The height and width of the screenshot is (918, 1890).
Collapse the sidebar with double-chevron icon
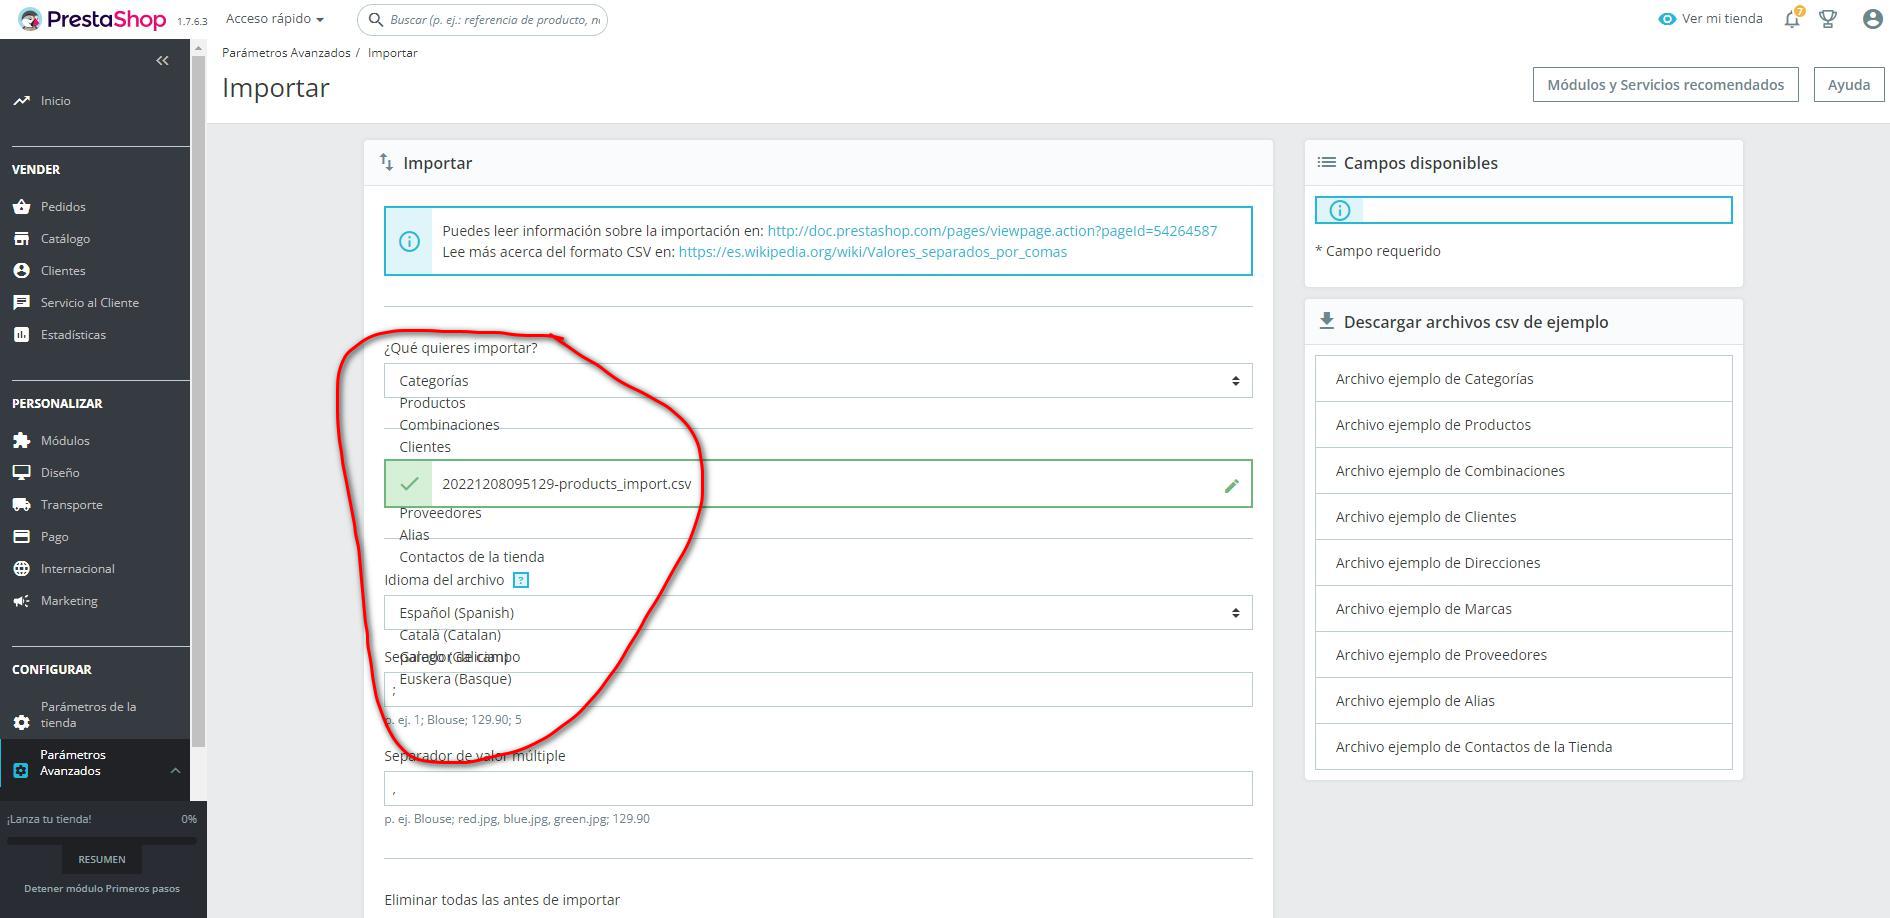(162, 61)
